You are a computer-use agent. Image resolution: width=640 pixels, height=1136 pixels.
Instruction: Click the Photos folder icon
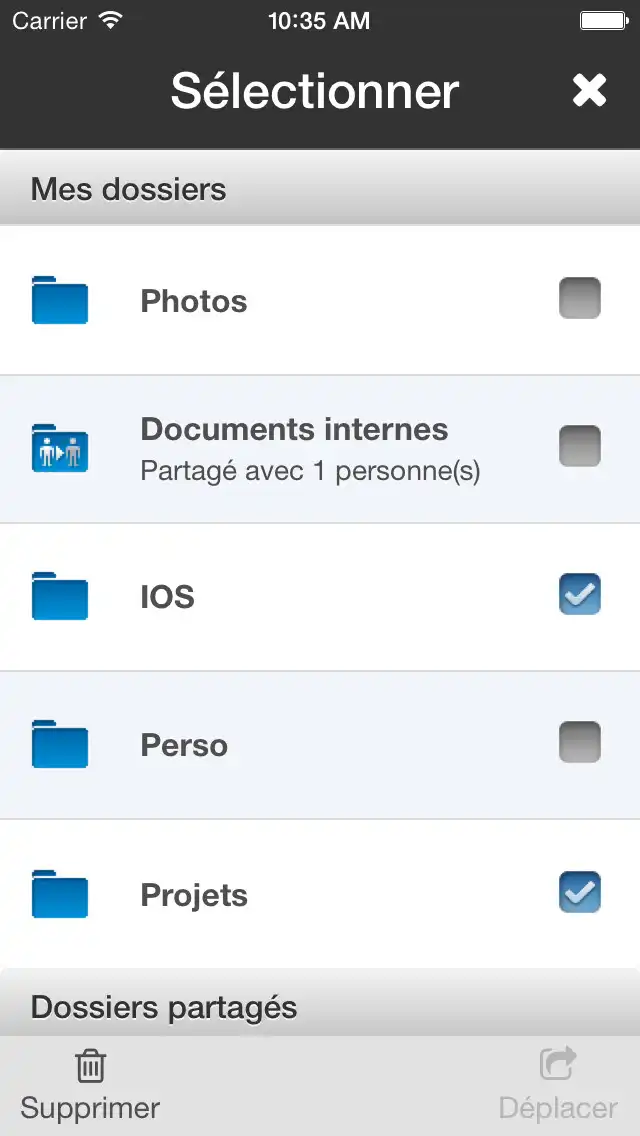coord(59,300)
